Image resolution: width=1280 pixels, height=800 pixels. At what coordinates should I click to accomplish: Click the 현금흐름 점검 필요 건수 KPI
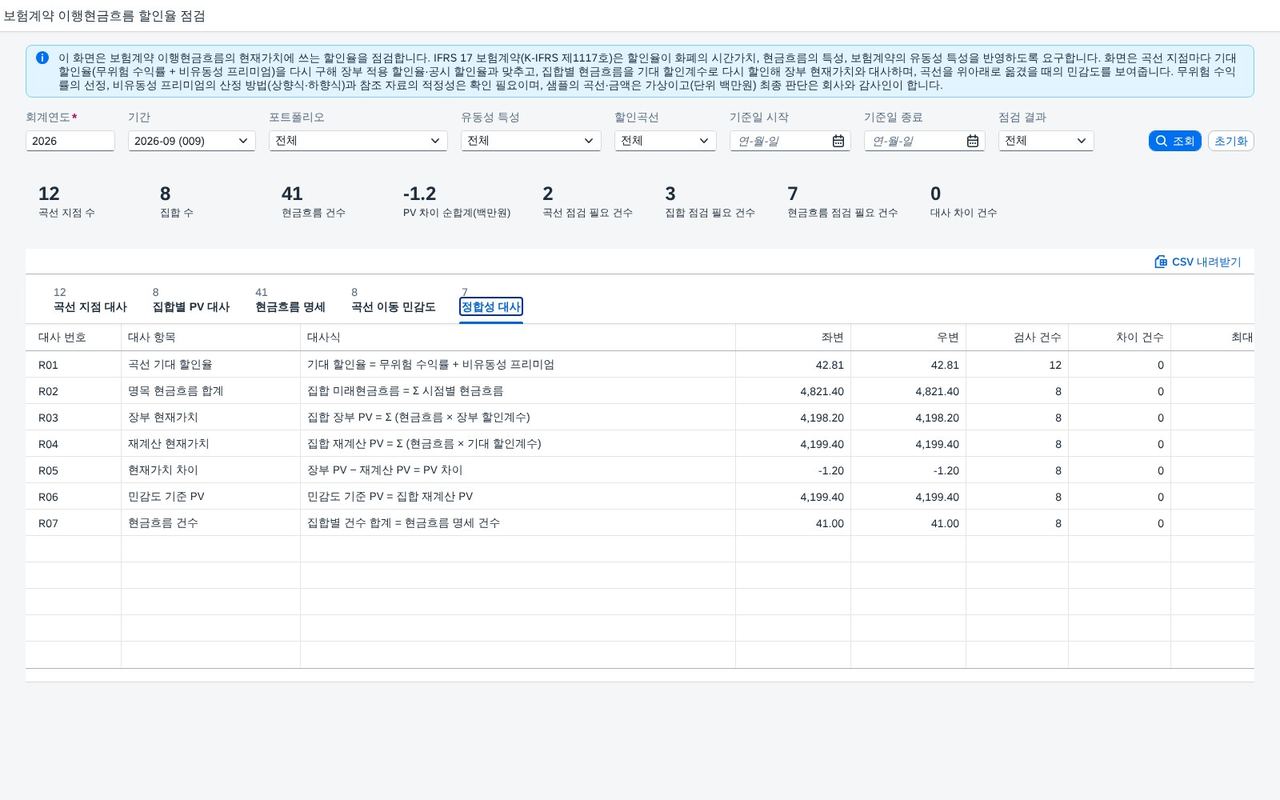[x=842, y=202]
